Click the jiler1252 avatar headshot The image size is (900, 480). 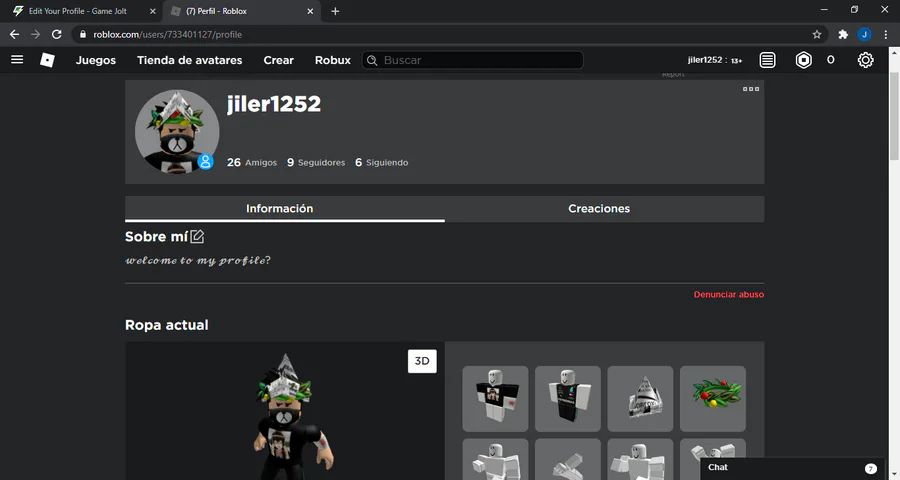(177, 131)
